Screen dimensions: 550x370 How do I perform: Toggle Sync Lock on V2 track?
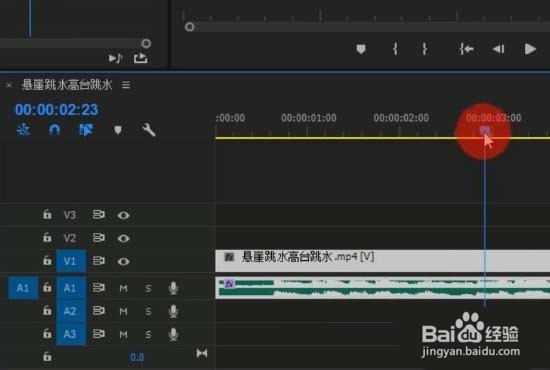tap(99, 238)
